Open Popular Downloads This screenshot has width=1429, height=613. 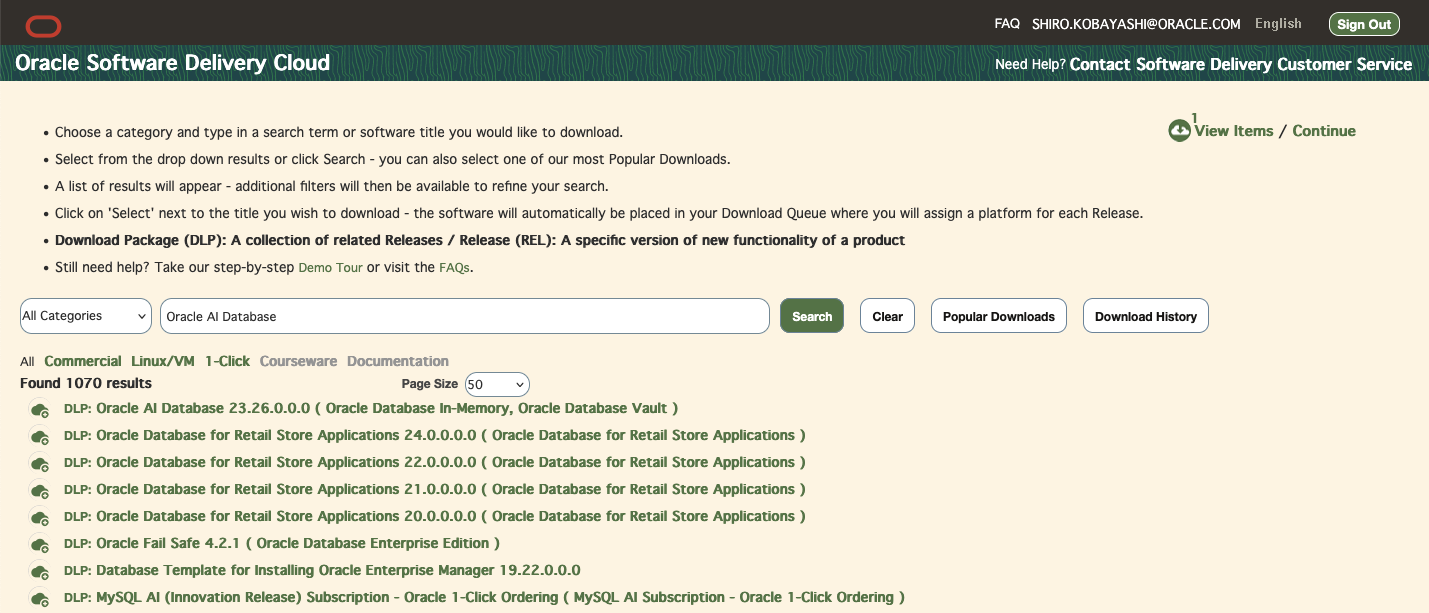[999, 316]
